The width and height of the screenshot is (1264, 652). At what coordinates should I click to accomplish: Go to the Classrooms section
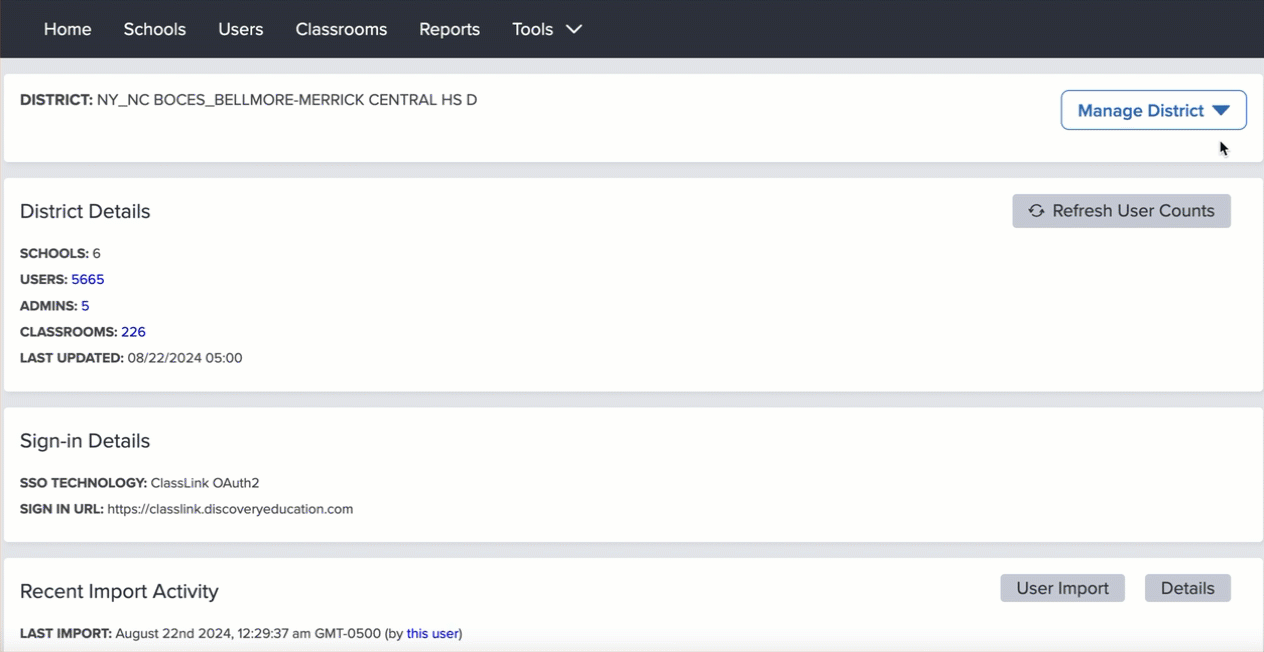[341, 29]
